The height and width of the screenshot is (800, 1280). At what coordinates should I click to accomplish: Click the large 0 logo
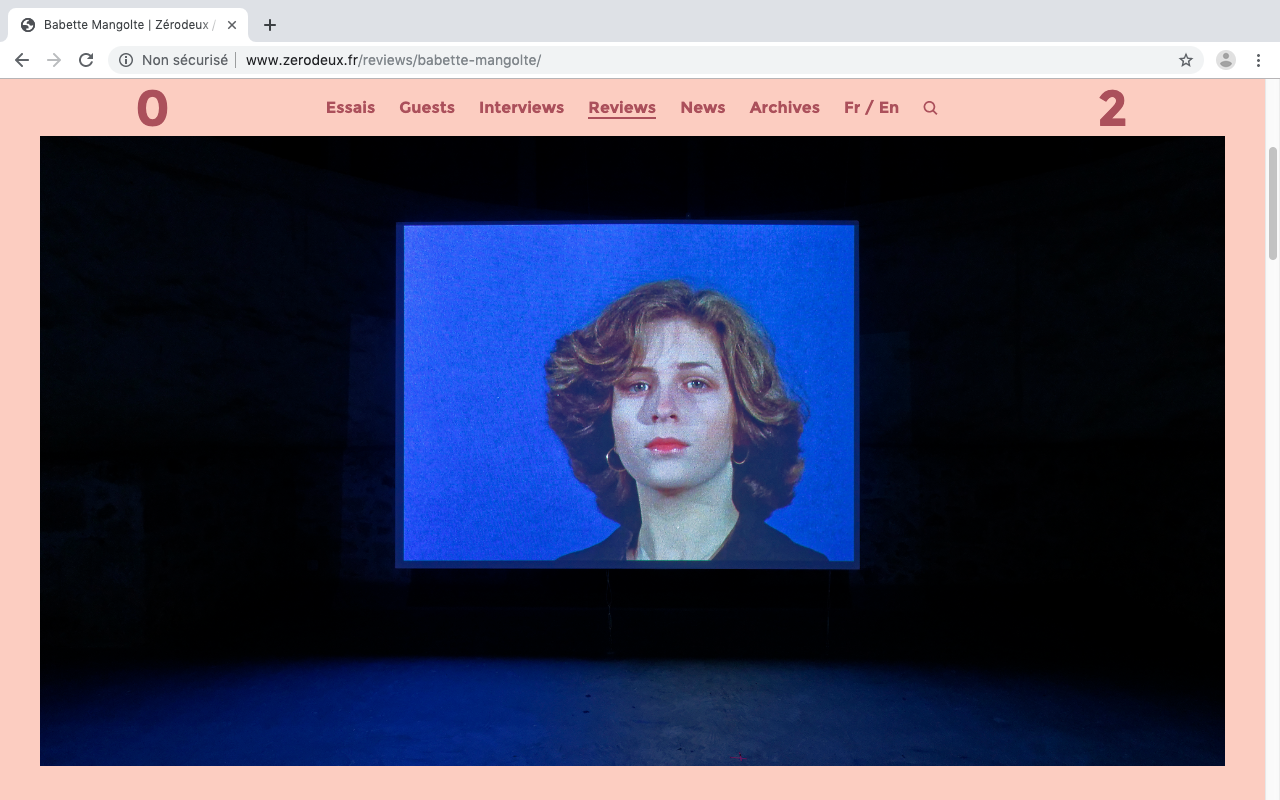[x=152, y=108]
